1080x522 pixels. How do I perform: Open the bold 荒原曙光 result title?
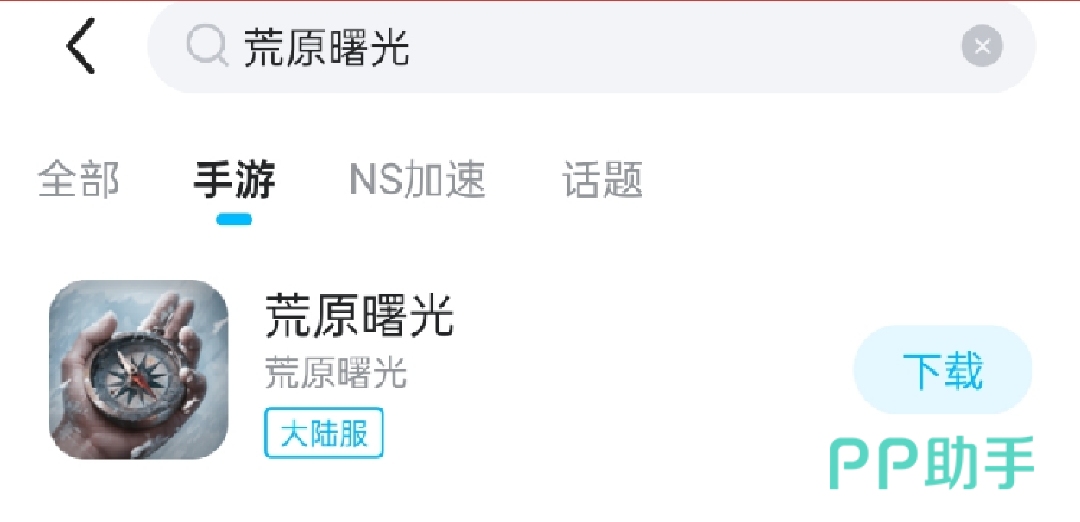coord(359,315)
